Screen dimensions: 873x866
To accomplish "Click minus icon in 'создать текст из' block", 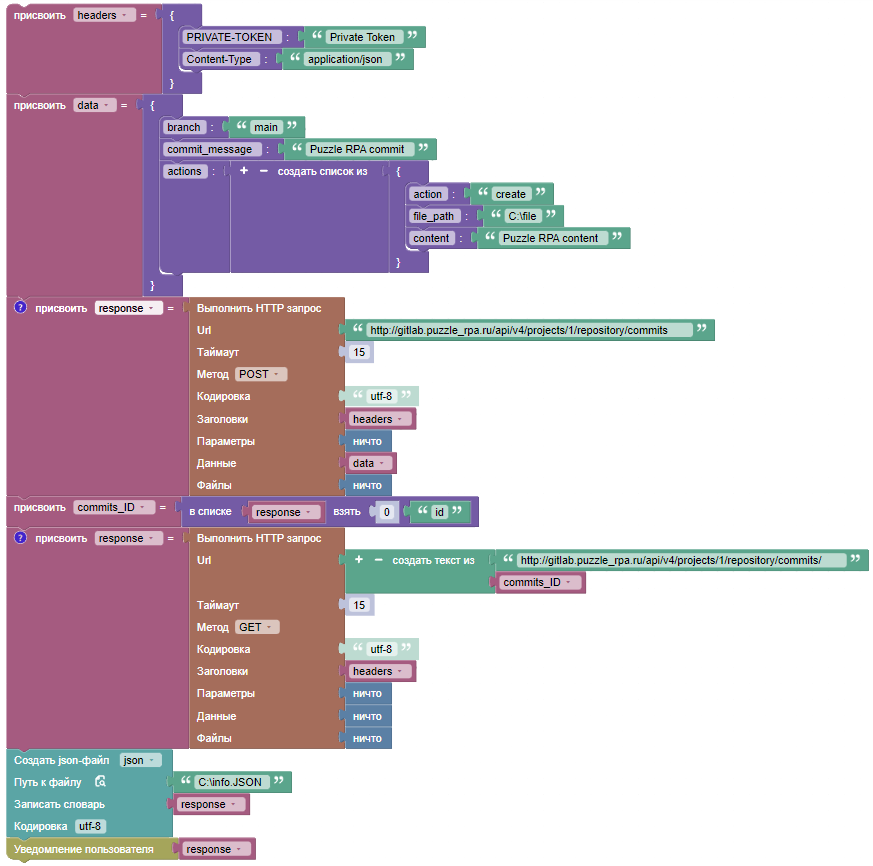I will click(379, 559).
